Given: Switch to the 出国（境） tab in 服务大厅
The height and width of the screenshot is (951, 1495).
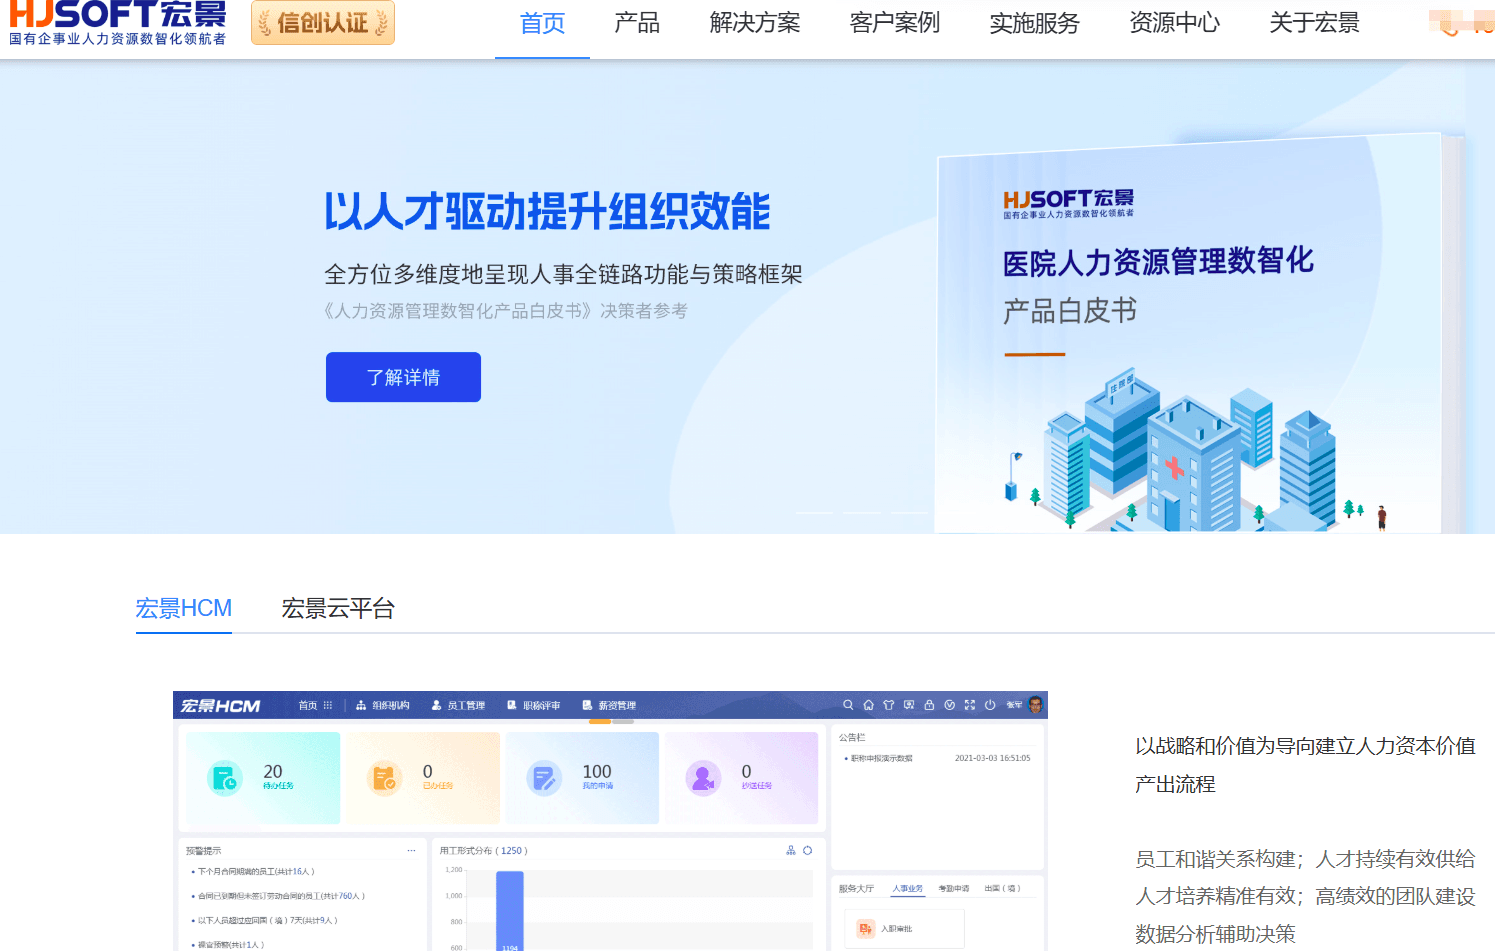Looking at the screenshot, I should point(1003,889).
